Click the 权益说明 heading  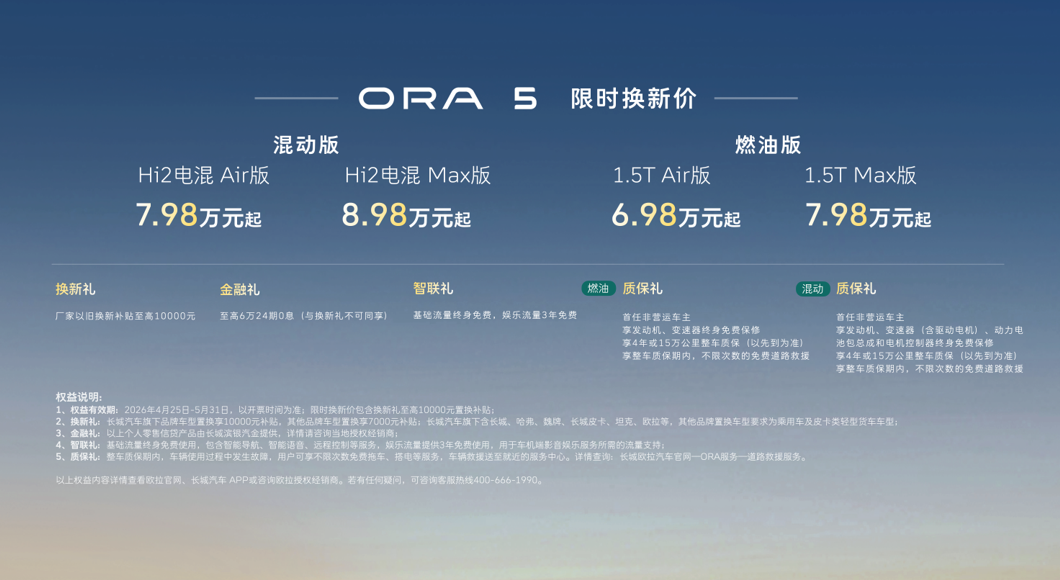[x=79, y=397]
